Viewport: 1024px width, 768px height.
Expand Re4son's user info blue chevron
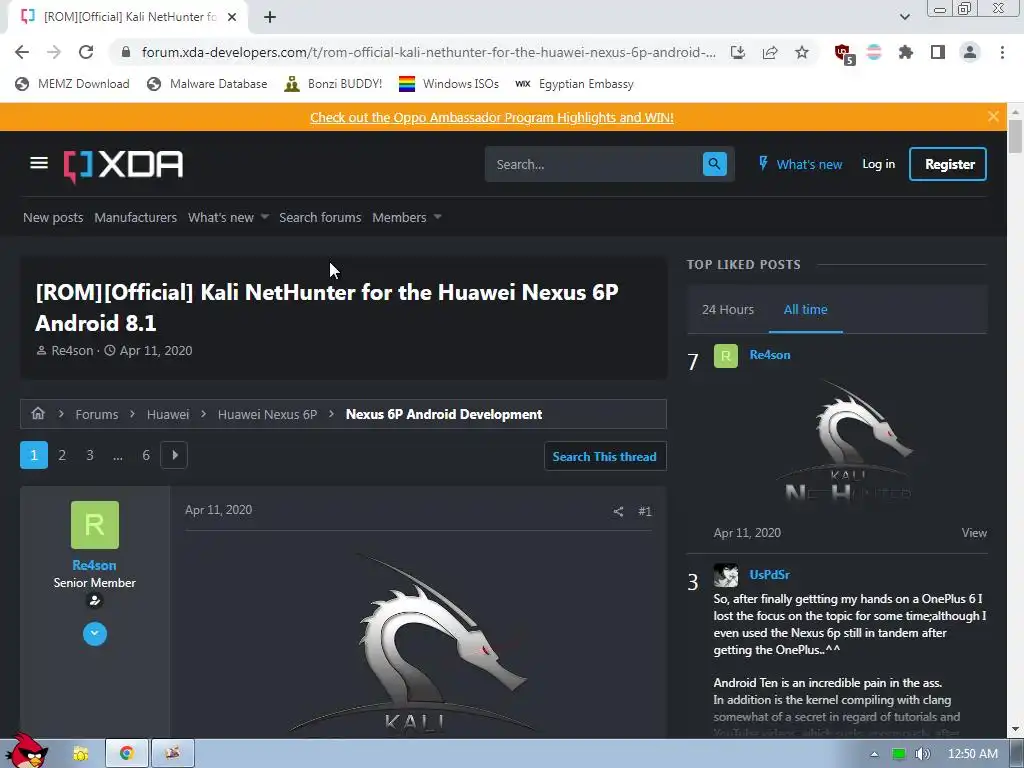click(95, 633)
